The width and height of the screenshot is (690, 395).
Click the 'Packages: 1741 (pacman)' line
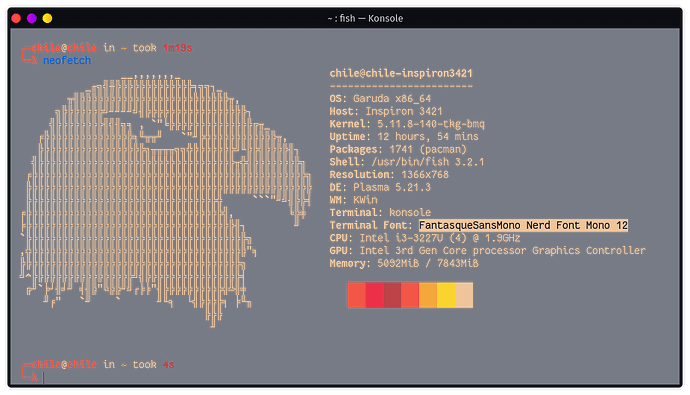[398, 149]
